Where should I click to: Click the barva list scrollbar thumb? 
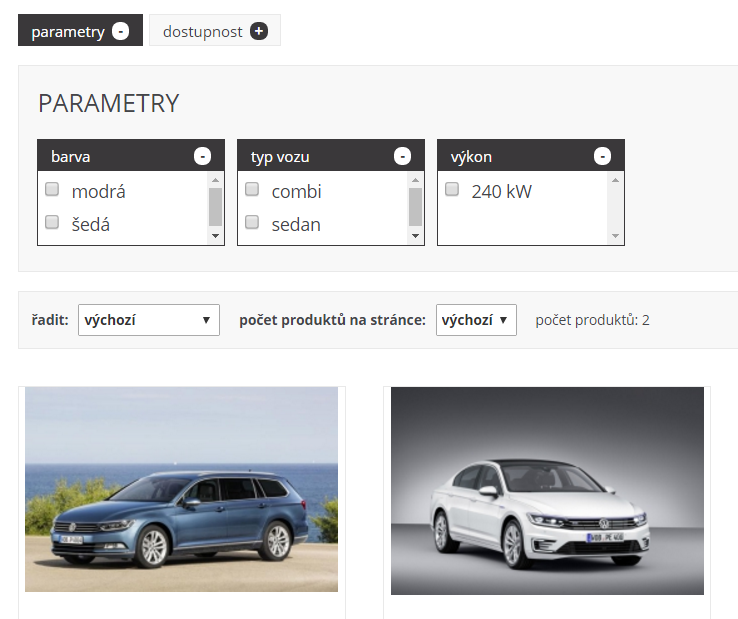coord(215,207)
